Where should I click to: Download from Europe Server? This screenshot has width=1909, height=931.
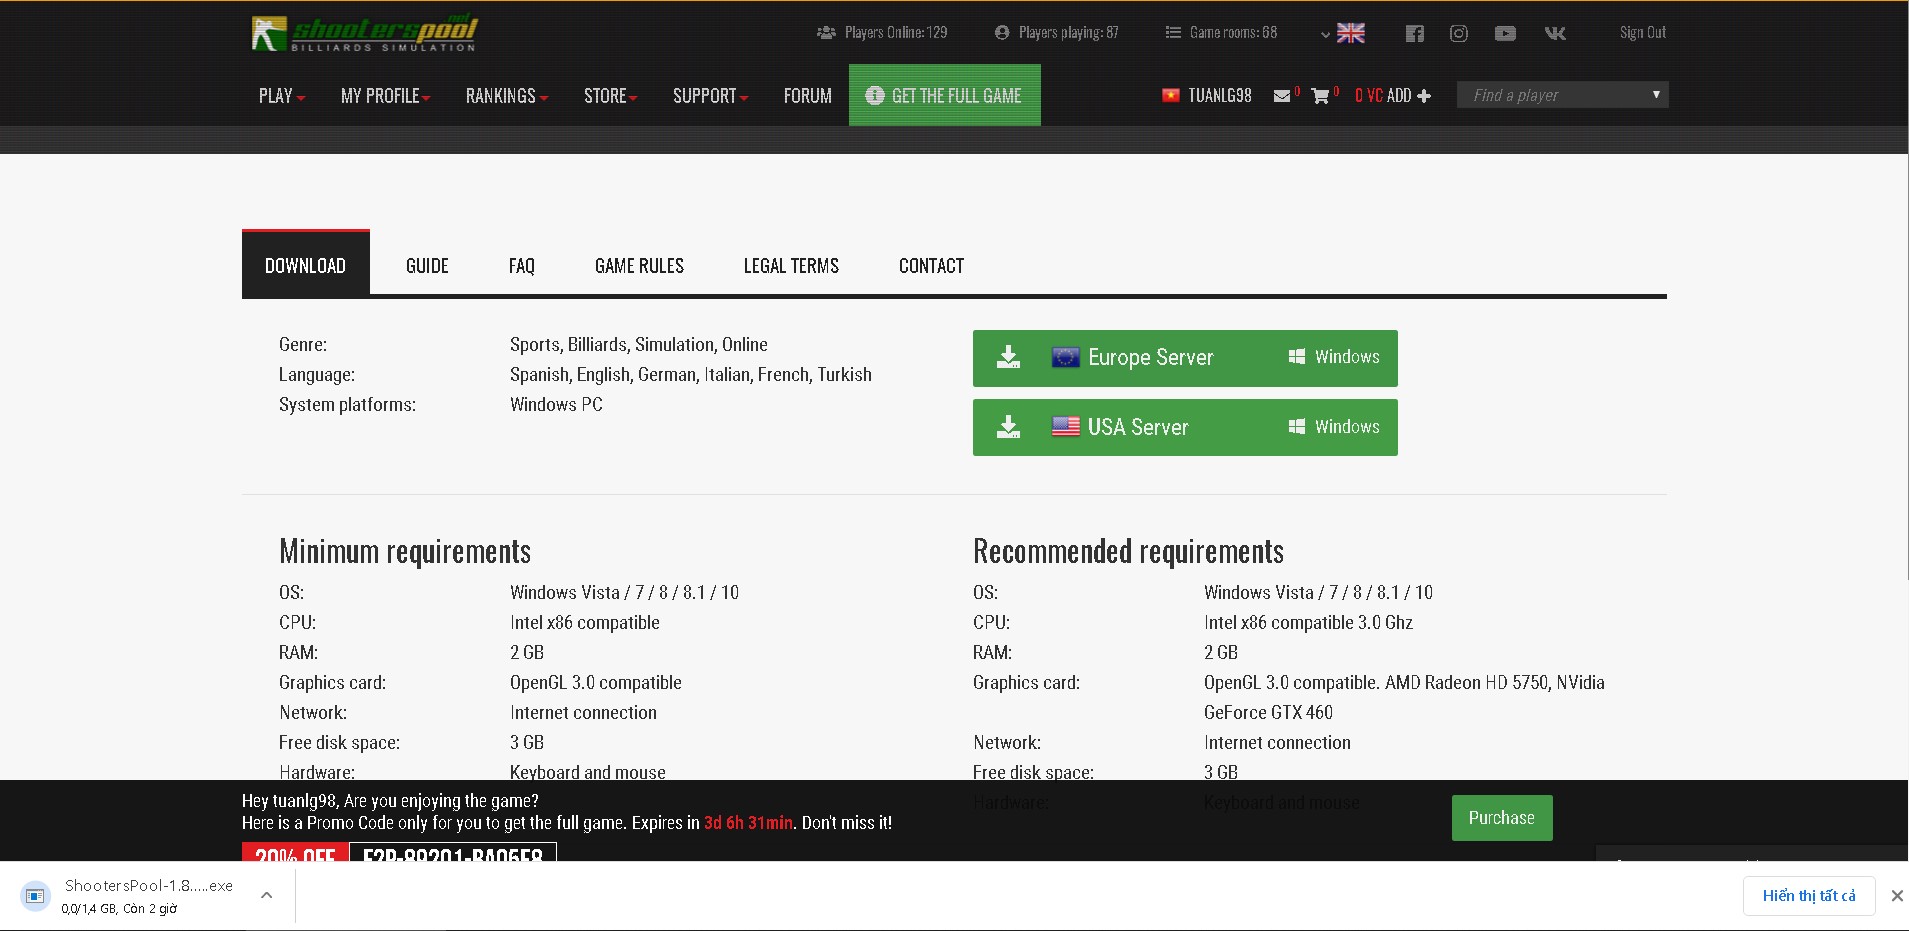point(1185,358)
